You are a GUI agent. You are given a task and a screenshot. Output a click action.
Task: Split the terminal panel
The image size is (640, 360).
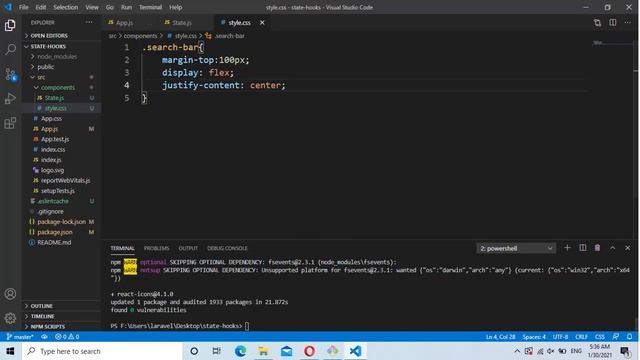point(582,248)
